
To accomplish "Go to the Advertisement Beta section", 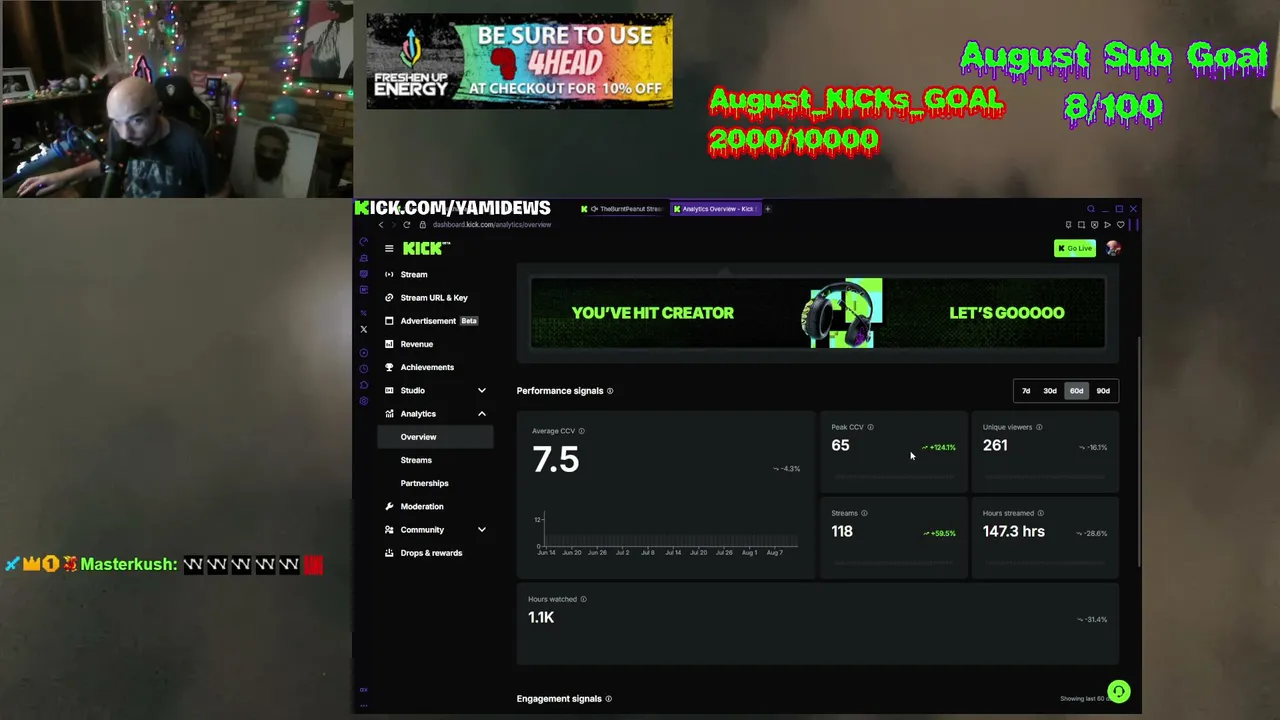I will point(439,321).
